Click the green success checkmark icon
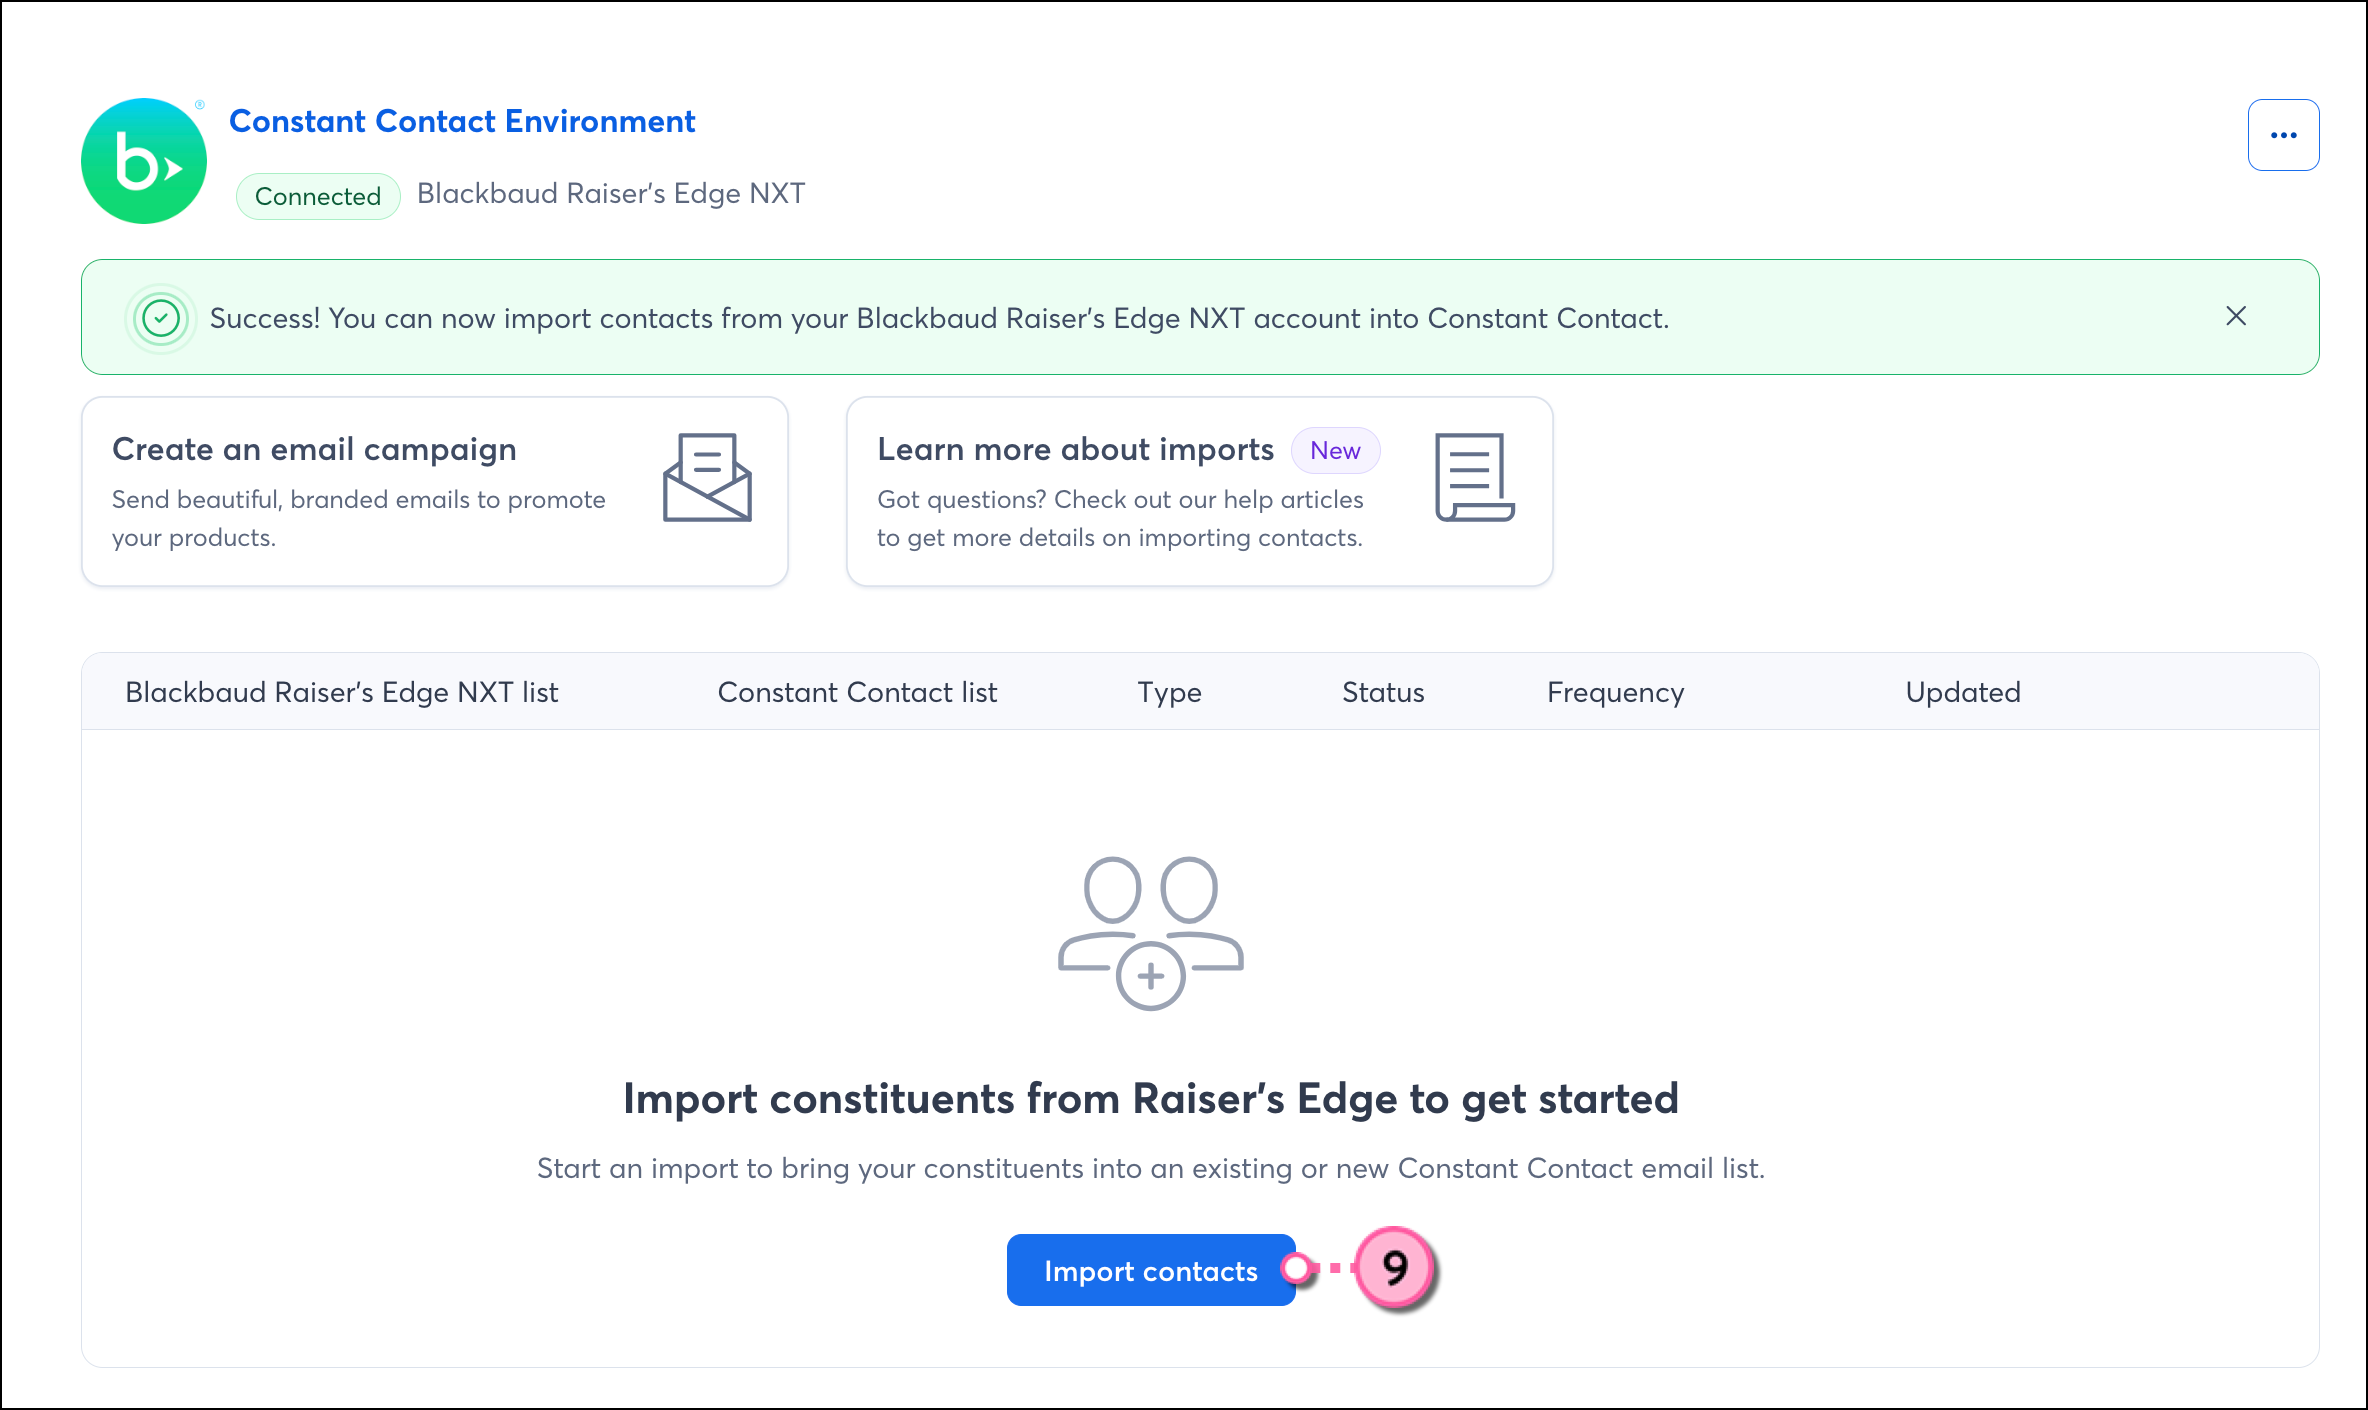The image size is (2368, 1410). pyautogui.click(x=161, y=319)
